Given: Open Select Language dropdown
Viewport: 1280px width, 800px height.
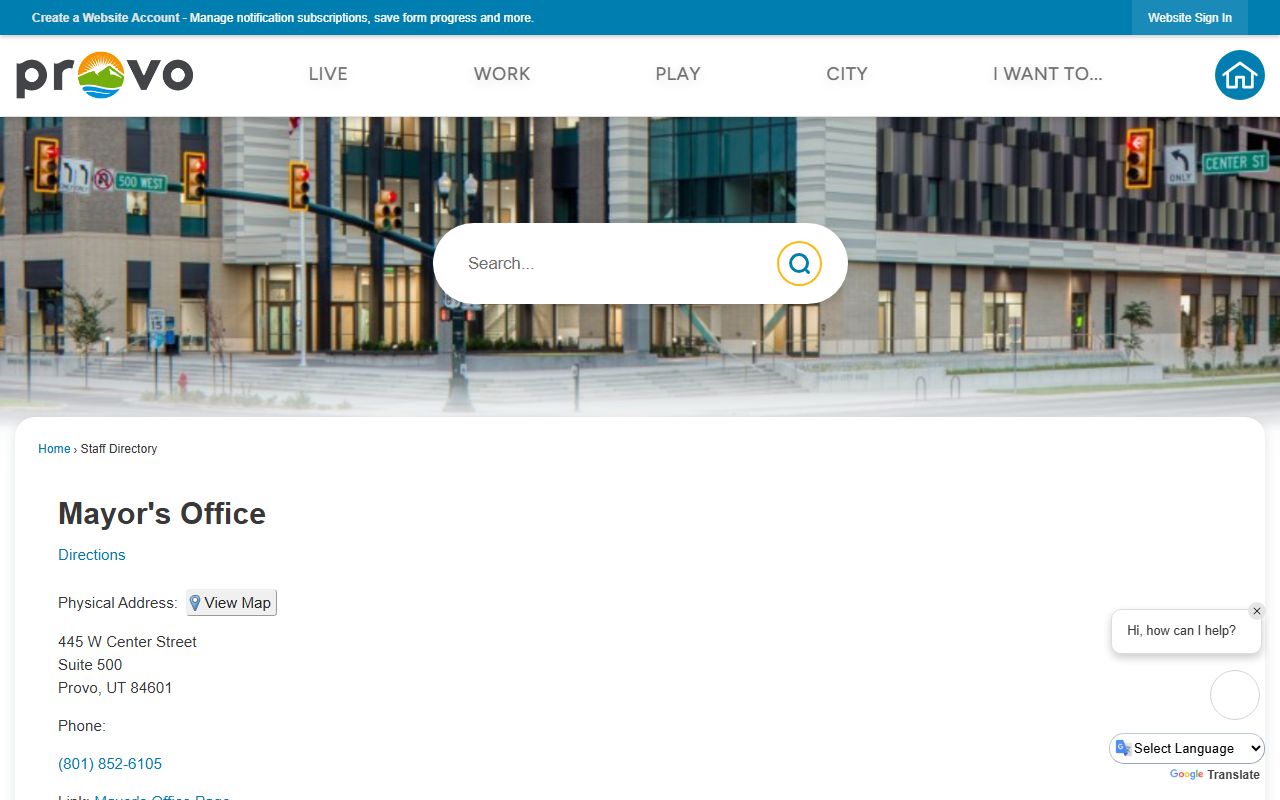Looking at the screenshot, I should click(1187, 748).
